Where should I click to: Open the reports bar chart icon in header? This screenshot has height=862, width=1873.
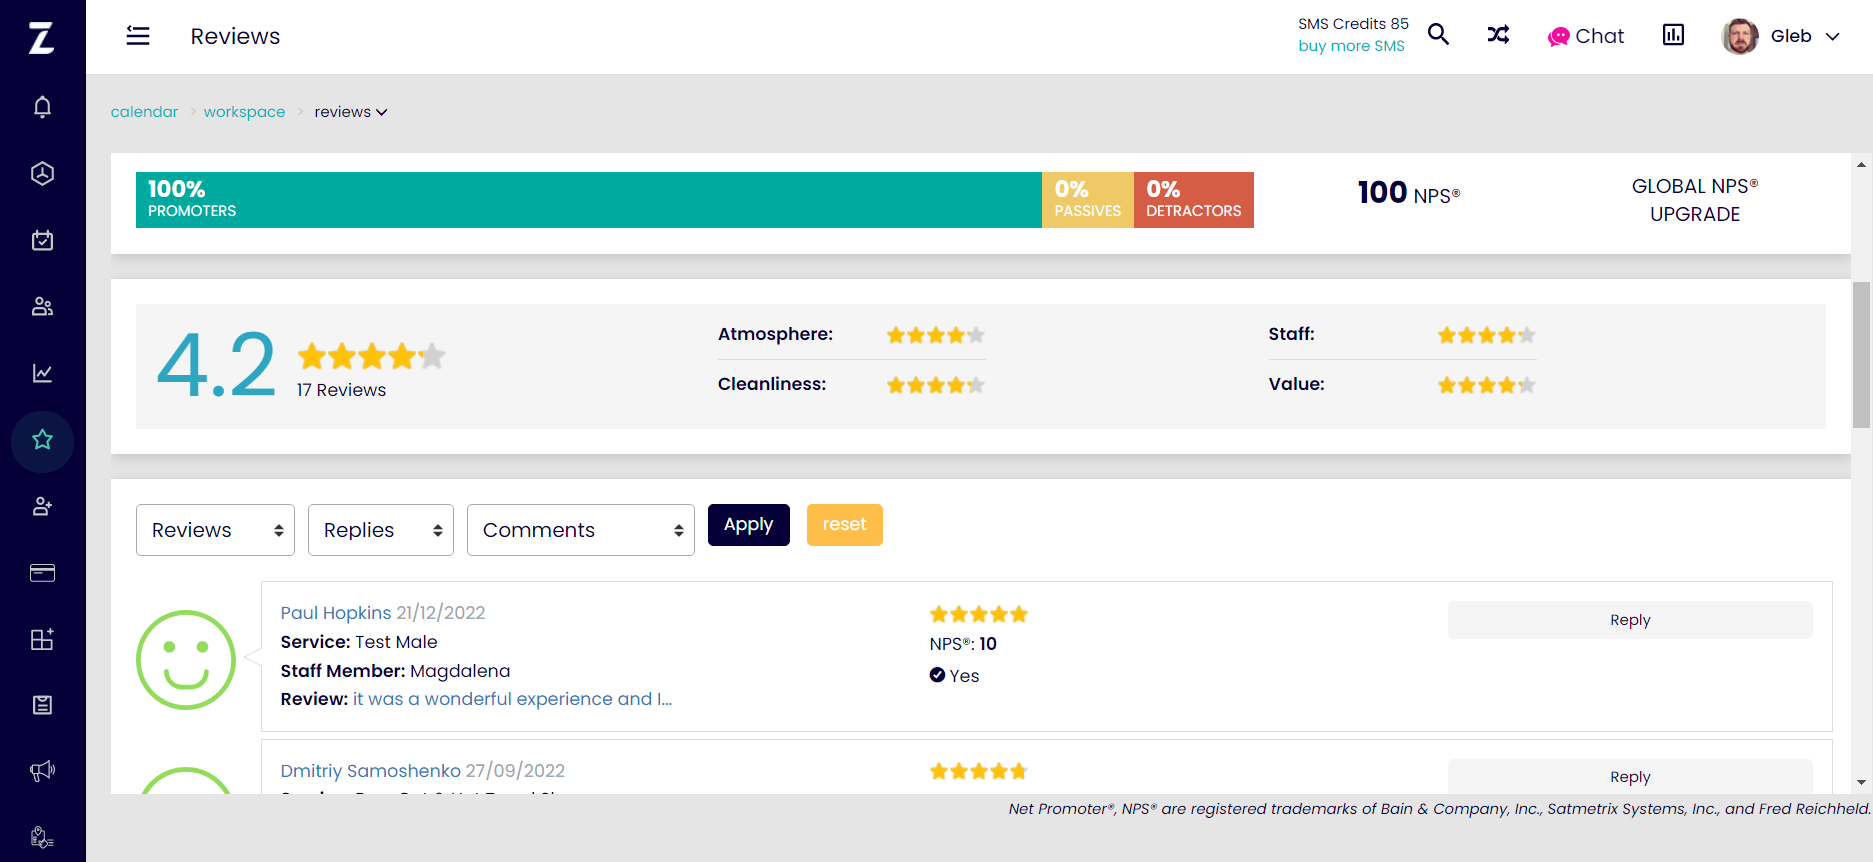[1673, 35]
